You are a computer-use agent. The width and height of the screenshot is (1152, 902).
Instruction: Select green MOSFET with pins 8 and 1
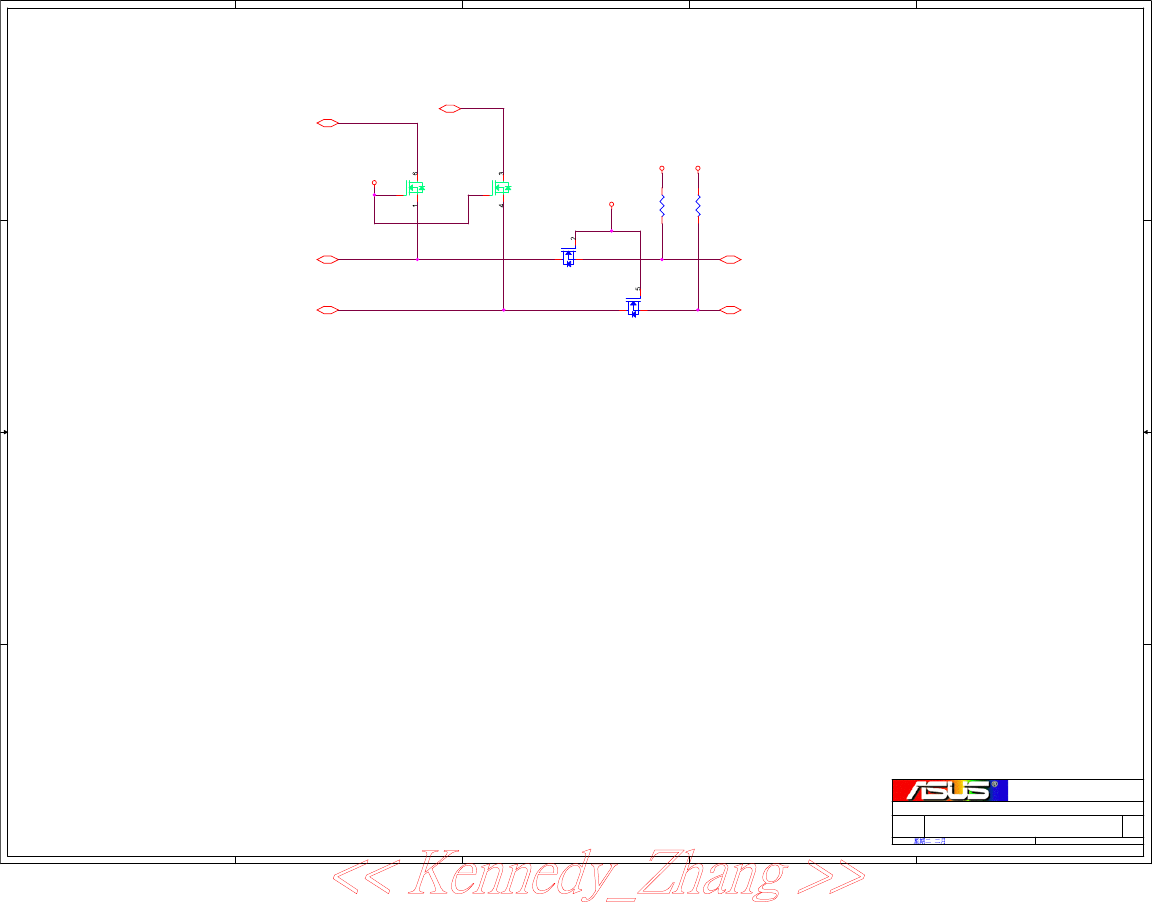tap(415, 188)
